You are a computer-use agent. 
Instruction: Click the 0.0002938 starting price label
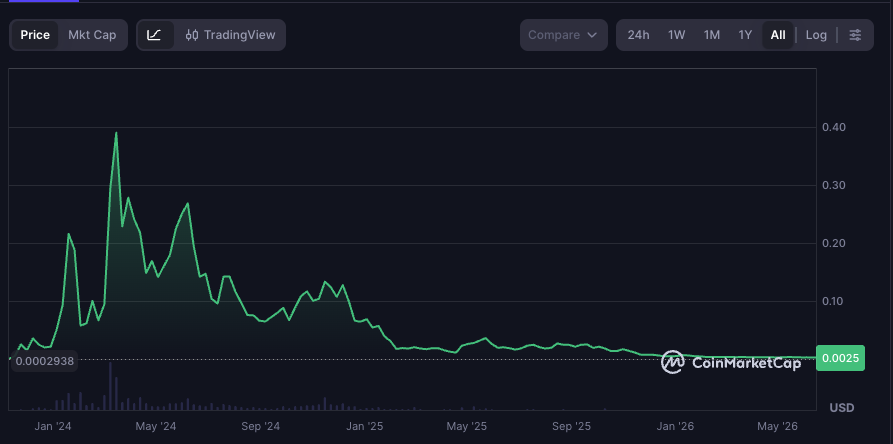click(44, 361)
